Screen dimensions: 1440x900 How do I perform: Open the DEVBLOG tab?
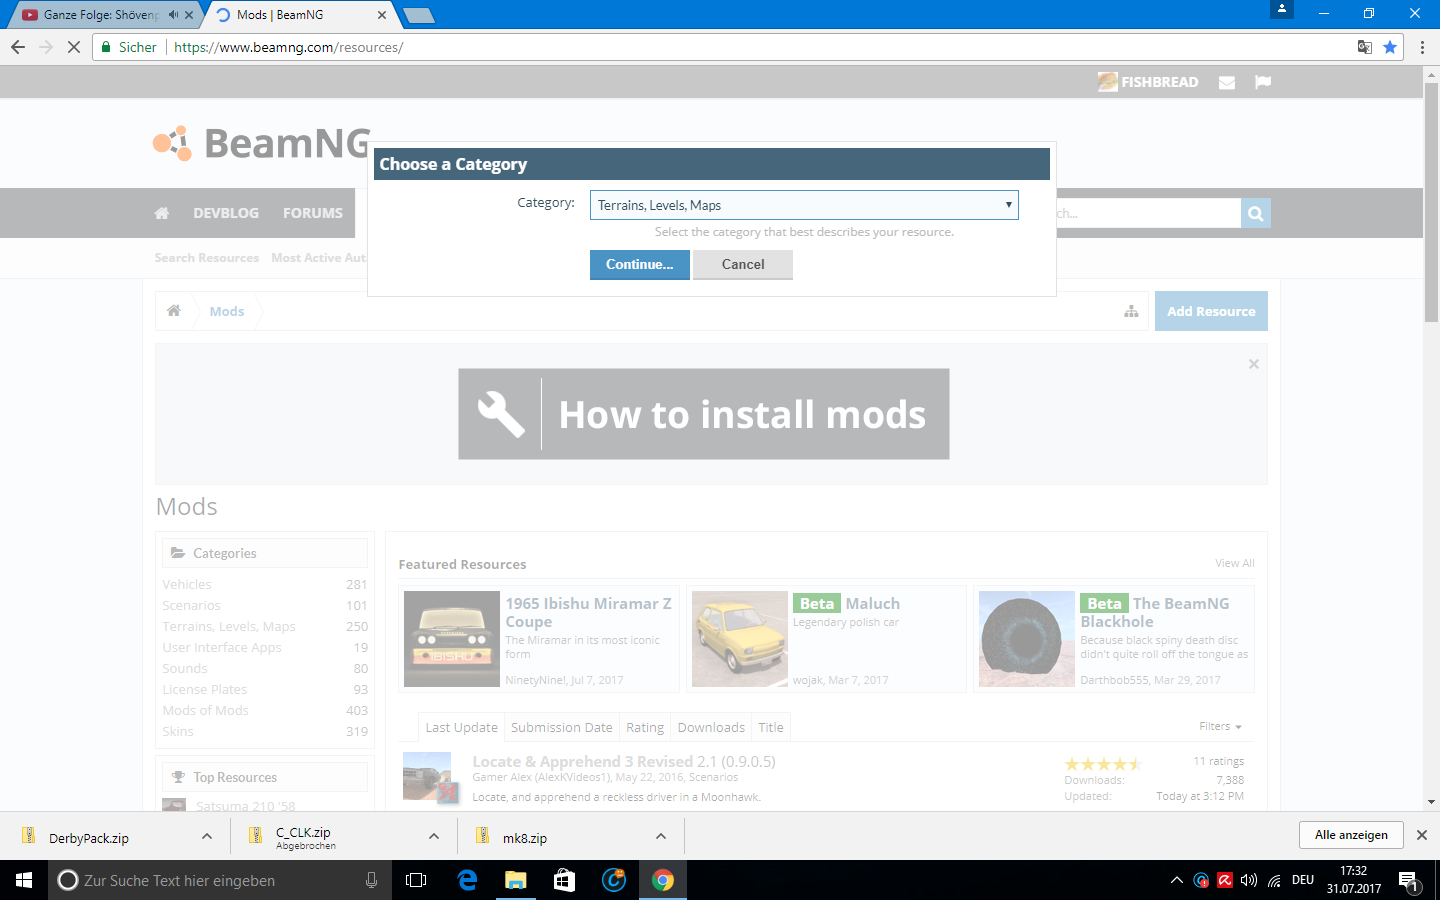[226, 213]
